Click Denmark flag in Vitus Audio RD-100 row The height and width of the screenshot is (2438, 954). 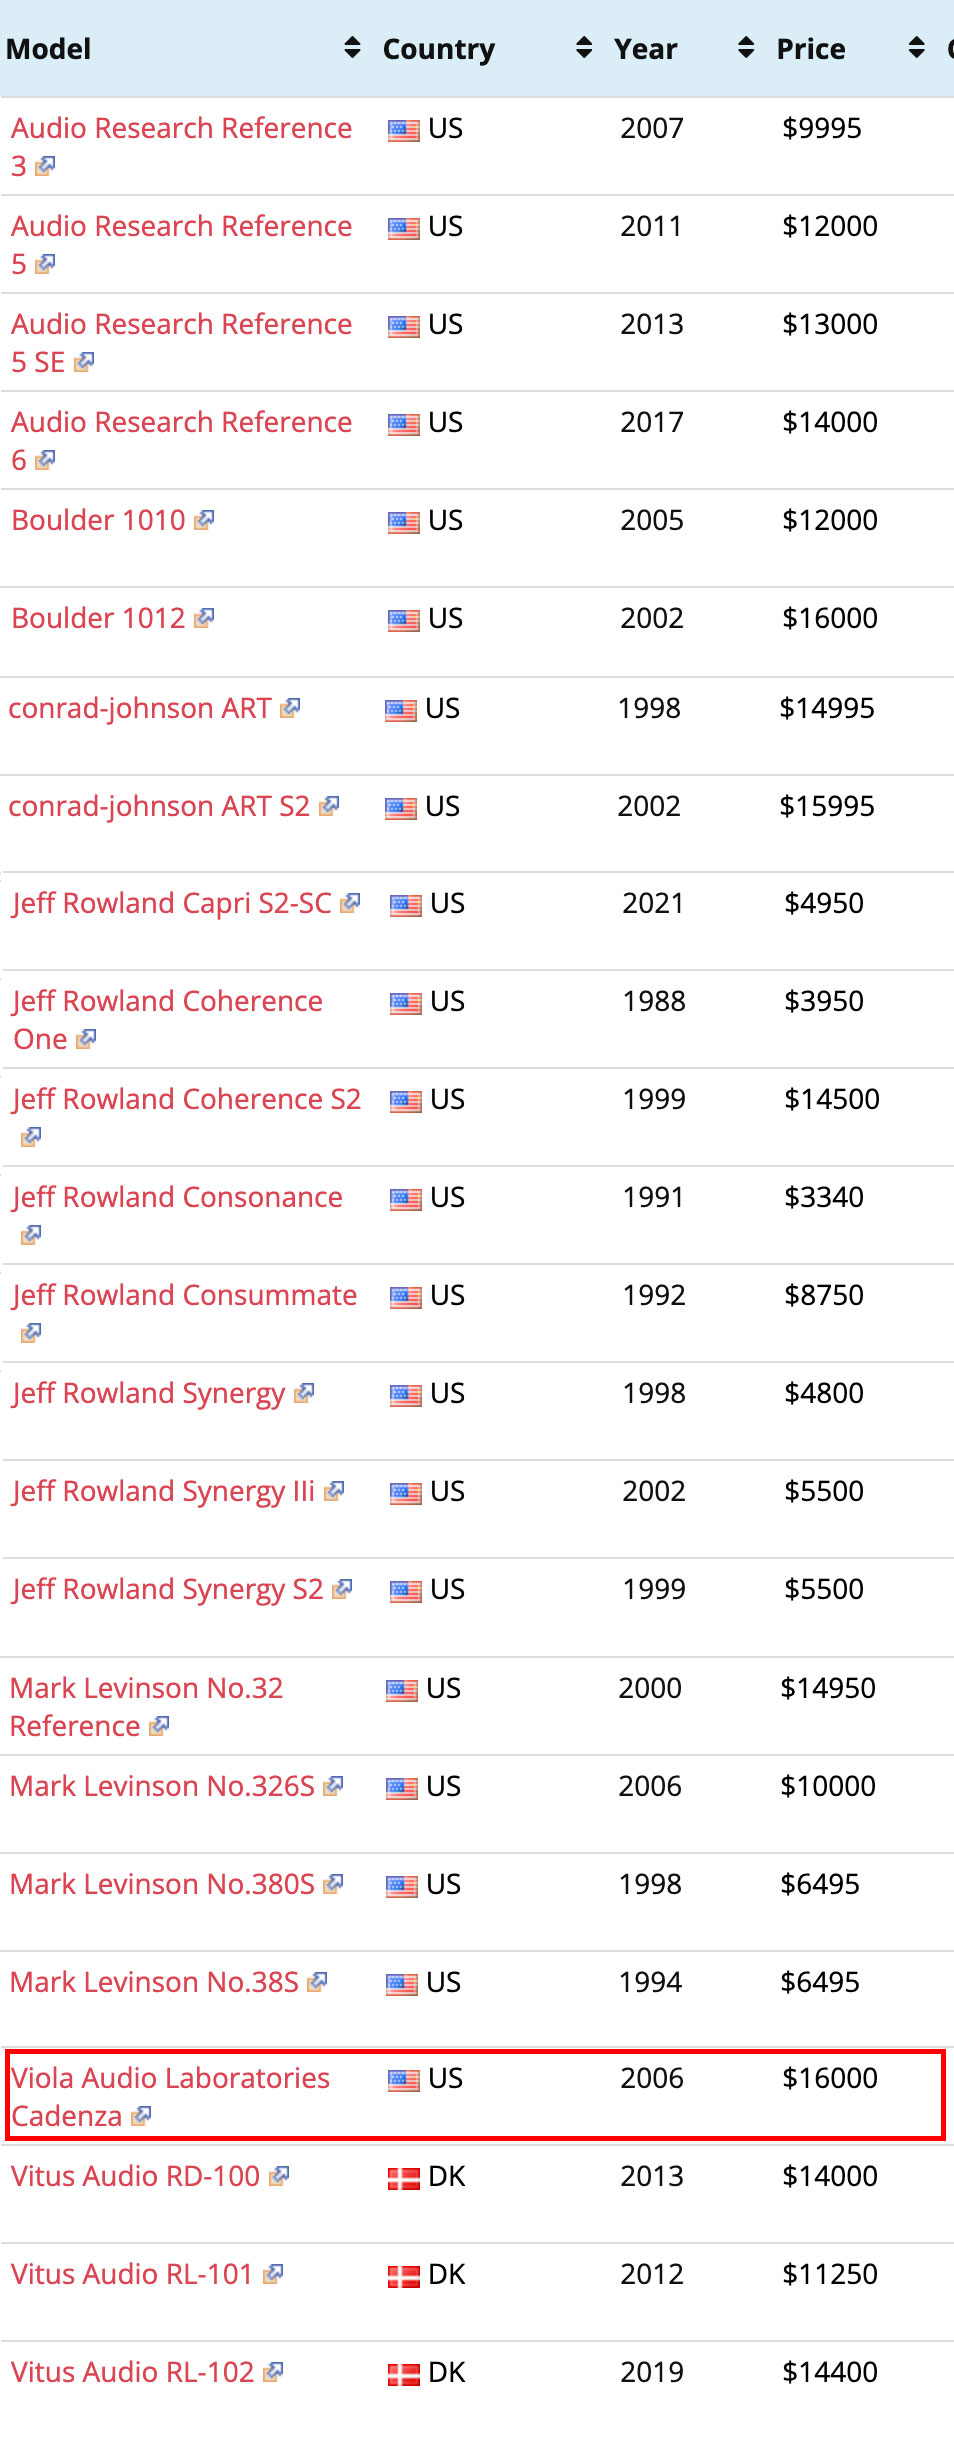tap(403, 2178)
